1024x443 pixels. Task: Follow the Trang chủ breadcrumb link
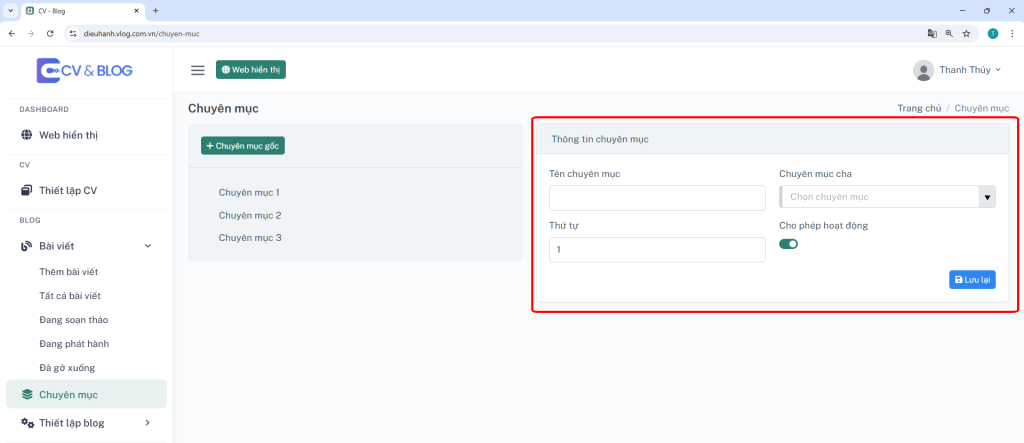pos(919,108)
